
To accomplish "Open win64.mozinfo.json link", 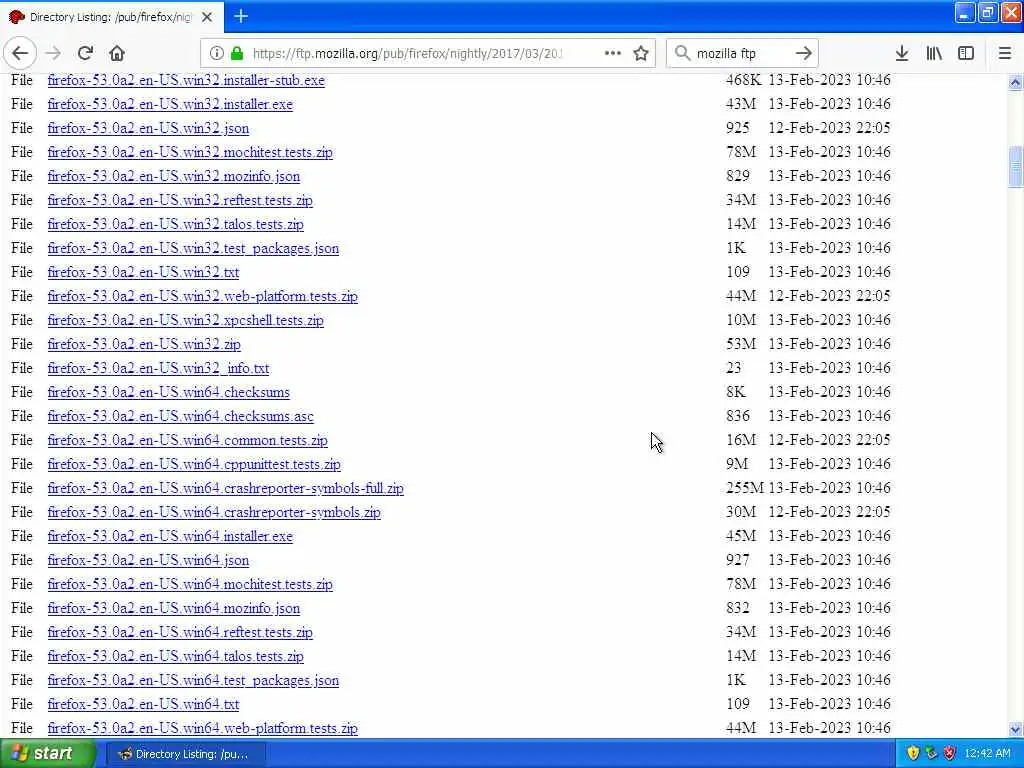I will click(x=174, y=609).
